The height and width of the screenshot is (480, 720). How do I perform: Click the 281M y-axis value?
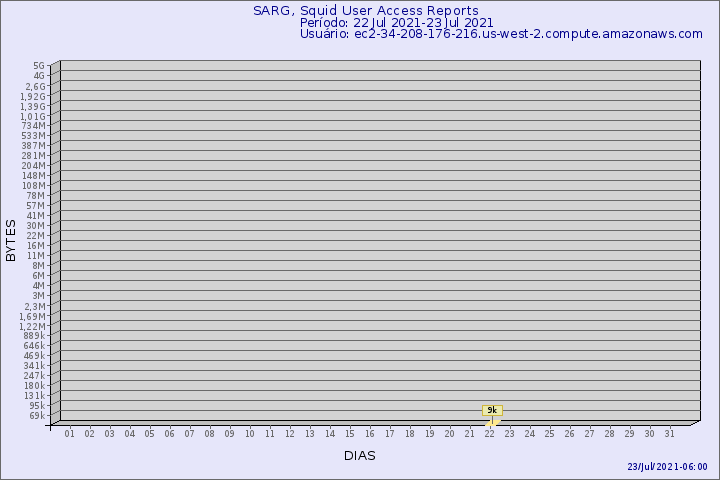click(x=34, y=156)
